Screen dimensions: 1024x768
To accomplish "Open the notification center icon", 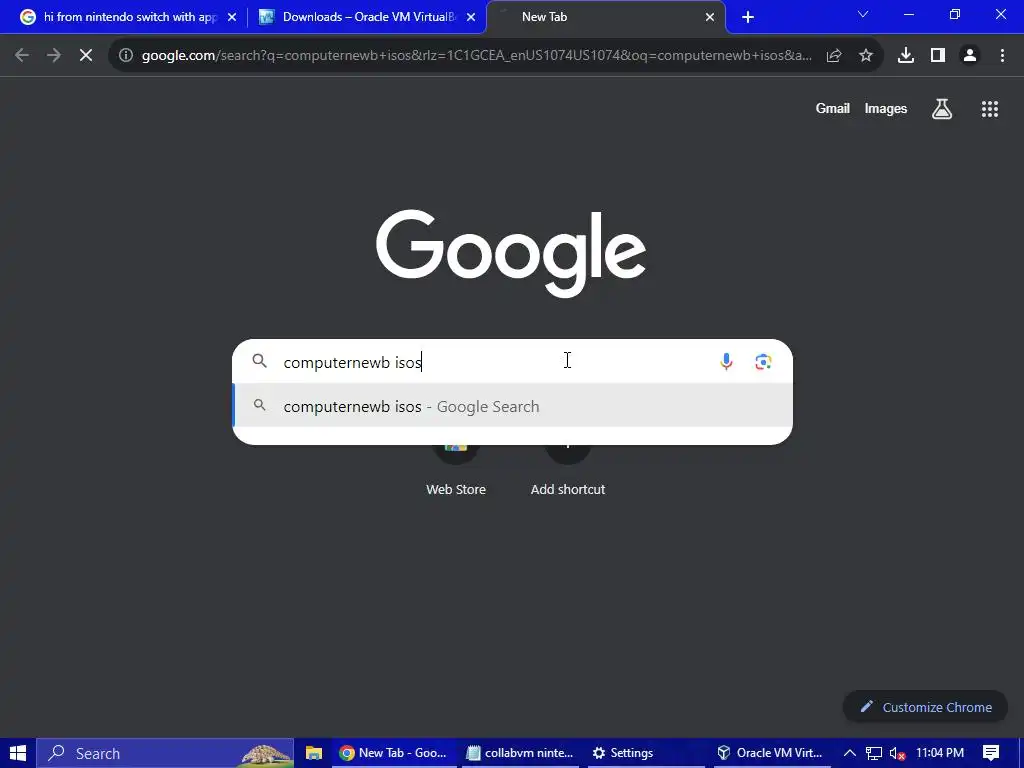I will (991, 753).
